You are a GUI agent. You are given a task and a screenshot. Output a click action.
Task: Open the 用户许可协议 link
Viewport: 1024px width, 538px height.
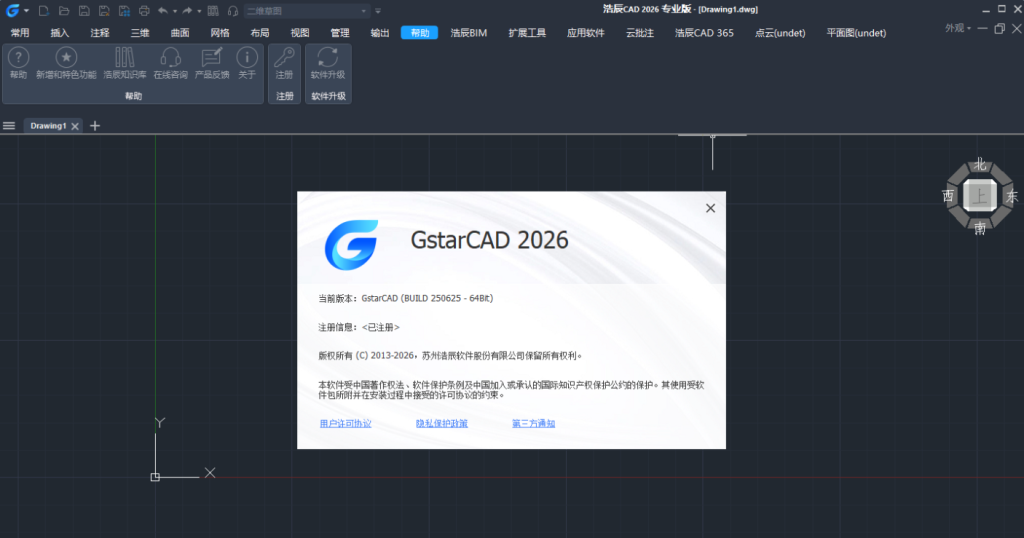(345, 423)
